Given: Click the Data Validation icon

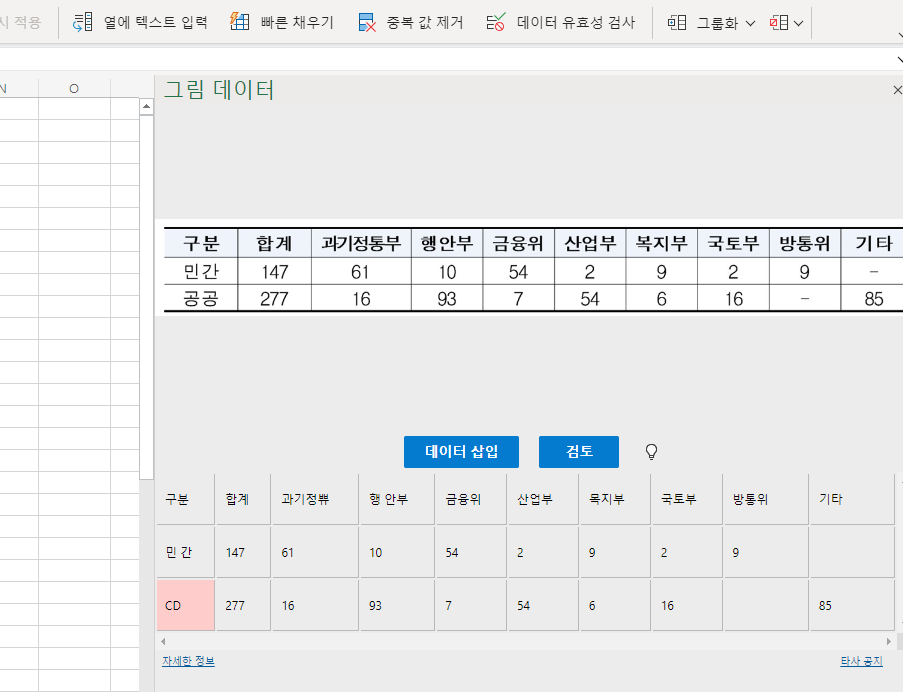Looking at the screenshot, I should [x=495, y=22].
